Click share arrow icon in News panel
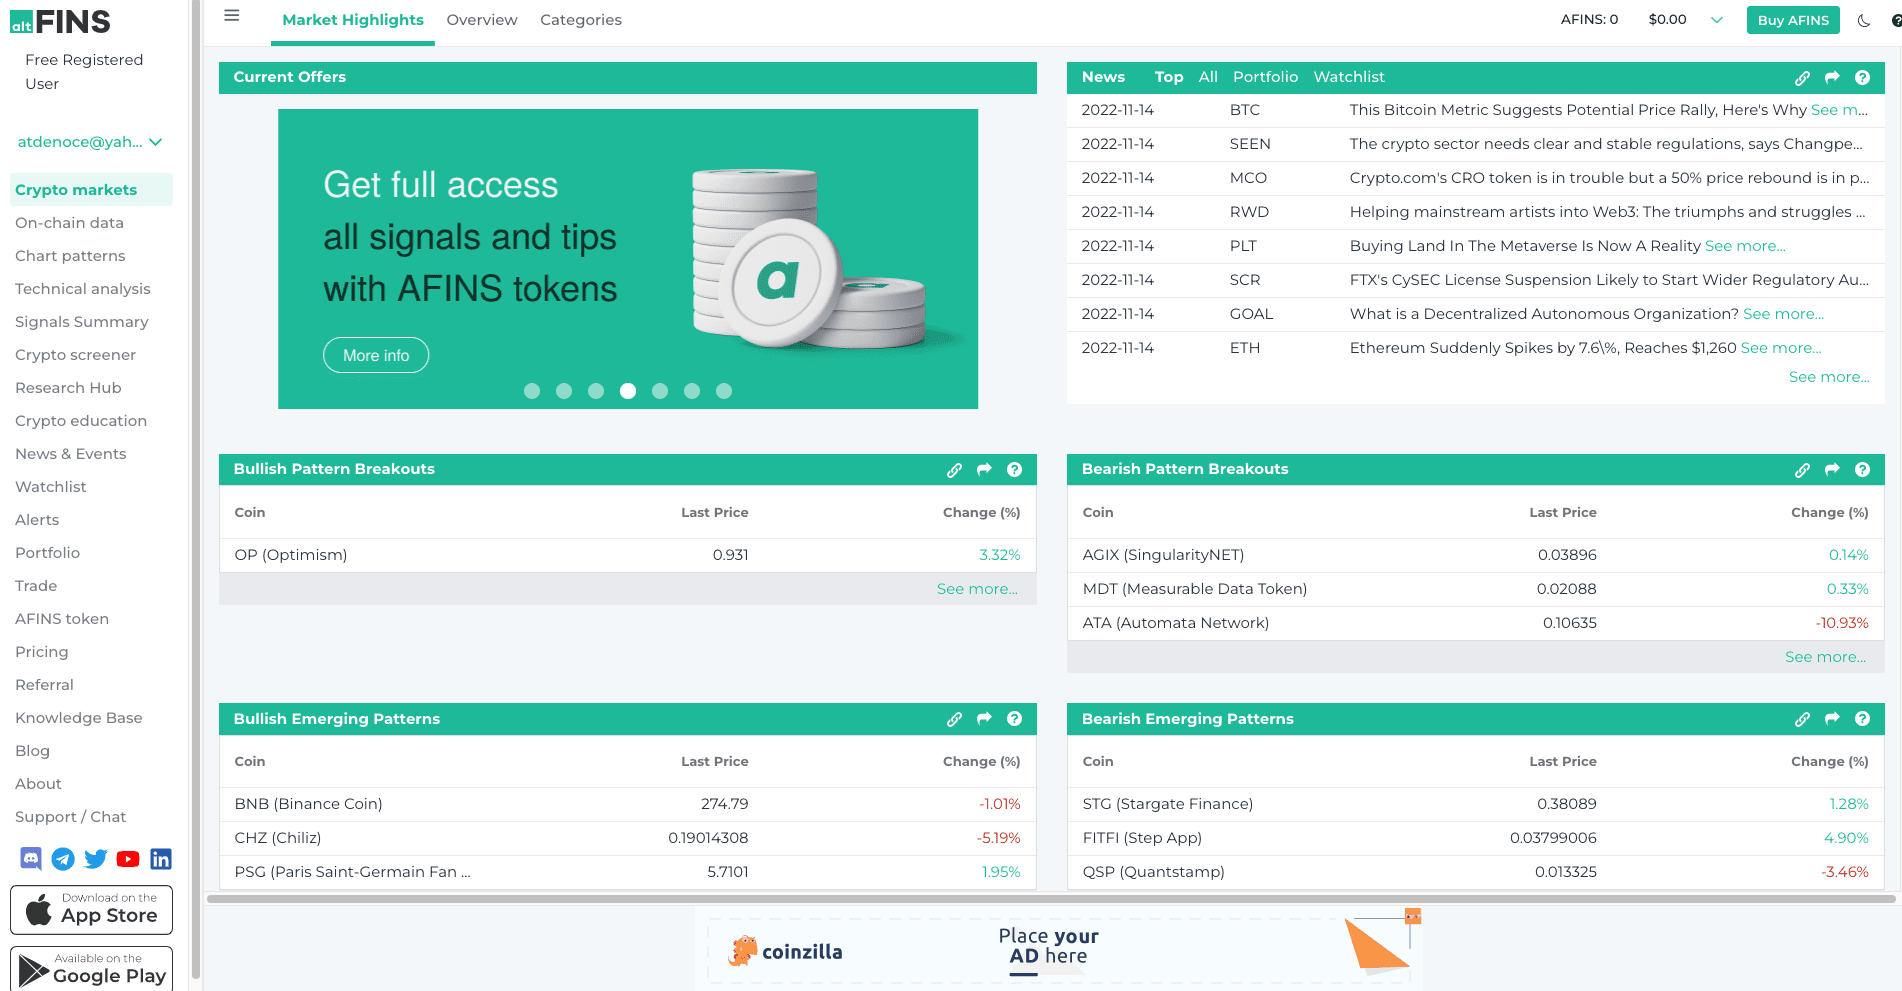Image resolution: width=1902 pixels, height=991 pixels. click(1832, 78)
